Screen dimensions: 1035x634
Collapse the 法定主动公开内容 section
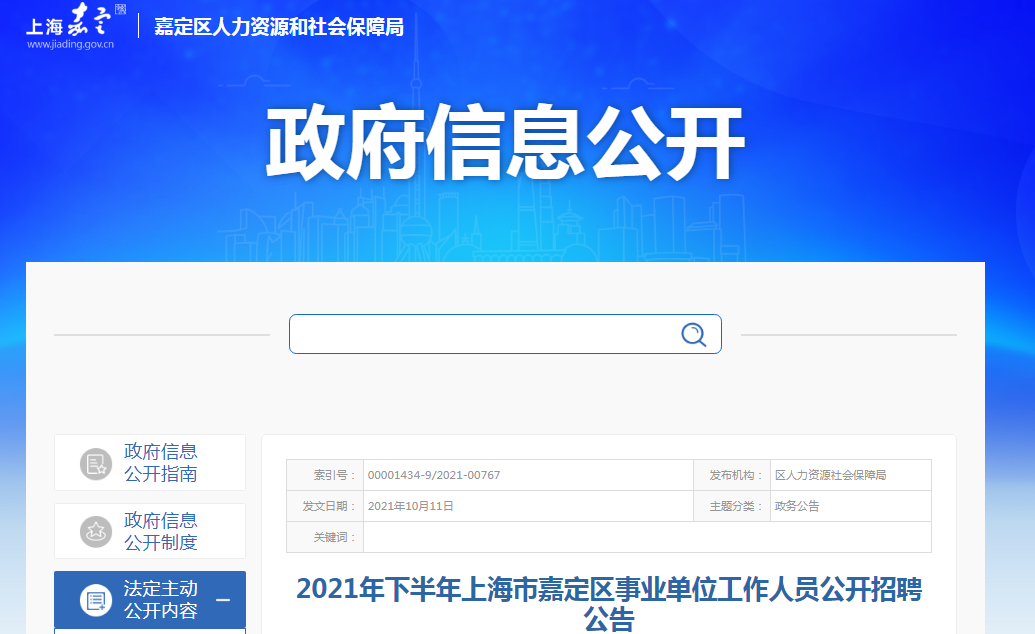[x=223, y=600]
